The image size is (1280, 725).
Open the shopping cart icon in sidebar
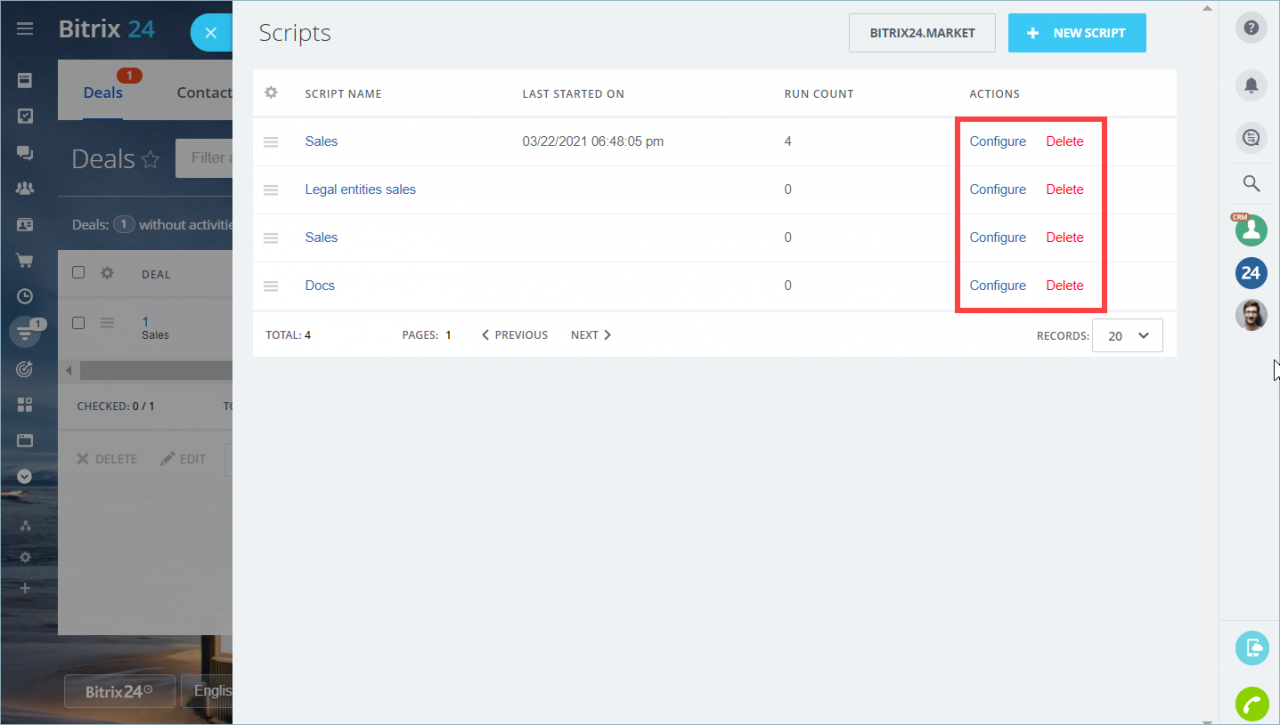pos(25,260)
